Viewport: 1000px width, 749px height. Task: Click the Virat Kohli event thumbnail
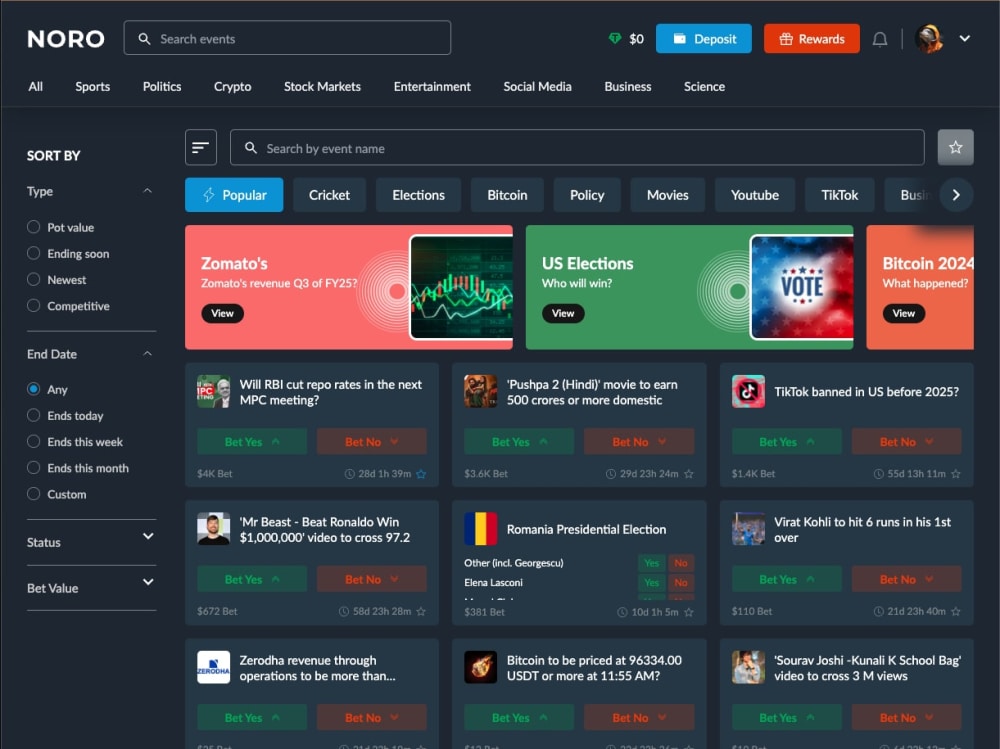(x=748, y=529)
